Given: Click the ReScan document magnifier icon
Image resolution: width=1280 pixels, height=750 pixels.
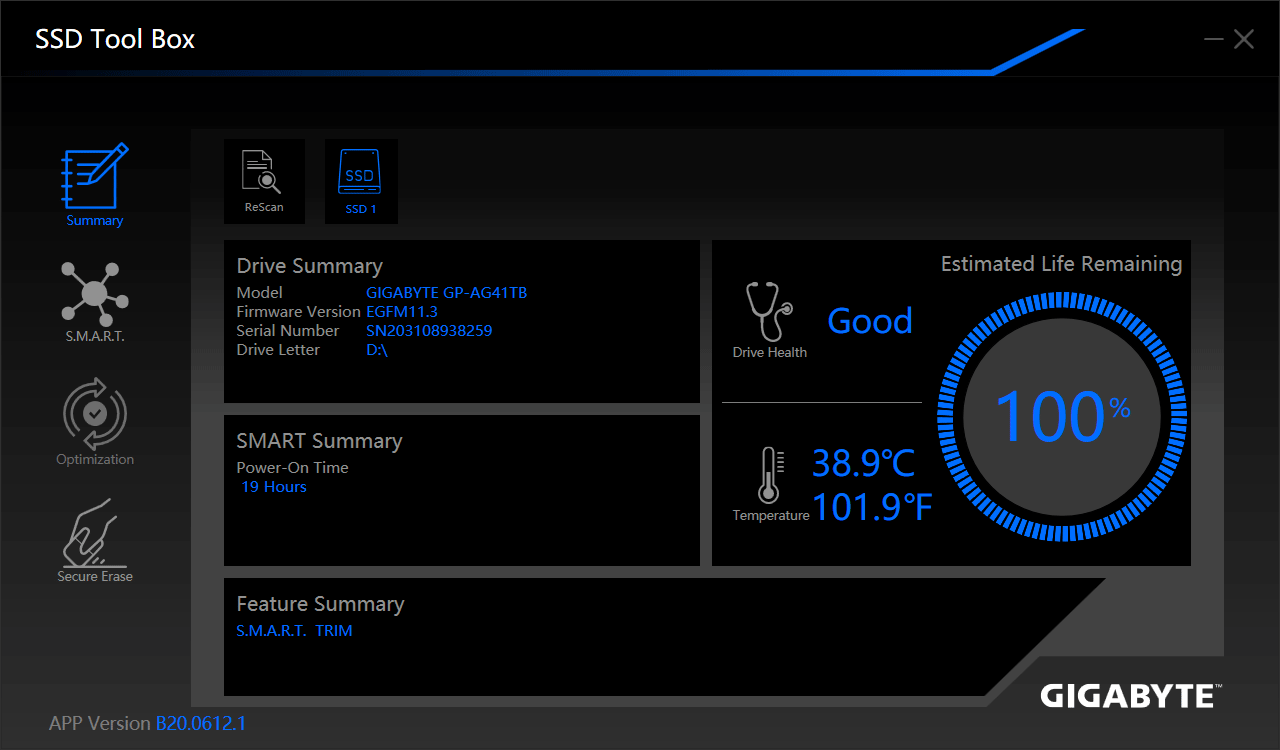Looking at the screenshot, I should tap(262, 171).
